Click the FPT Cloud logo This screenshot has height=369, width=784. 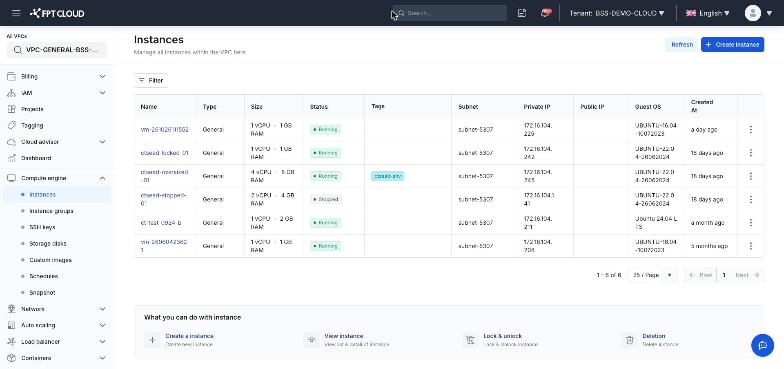[x=58, y=13]
